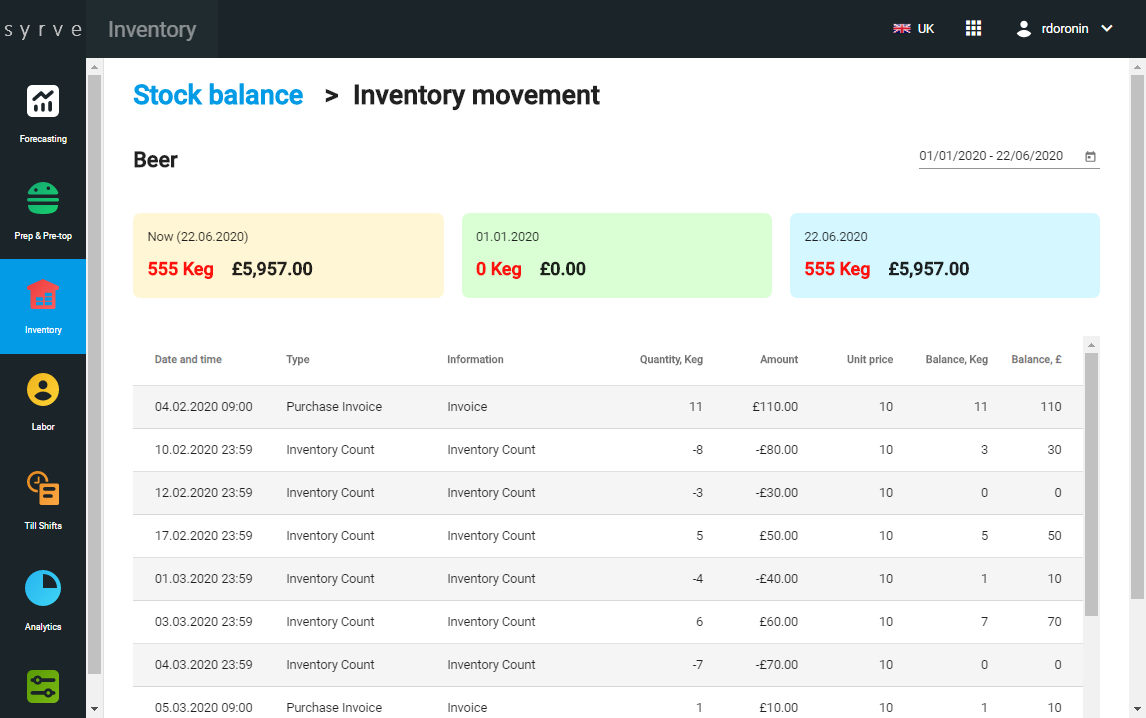
Task: Change language using the UK selector
Action: (913, 29)
